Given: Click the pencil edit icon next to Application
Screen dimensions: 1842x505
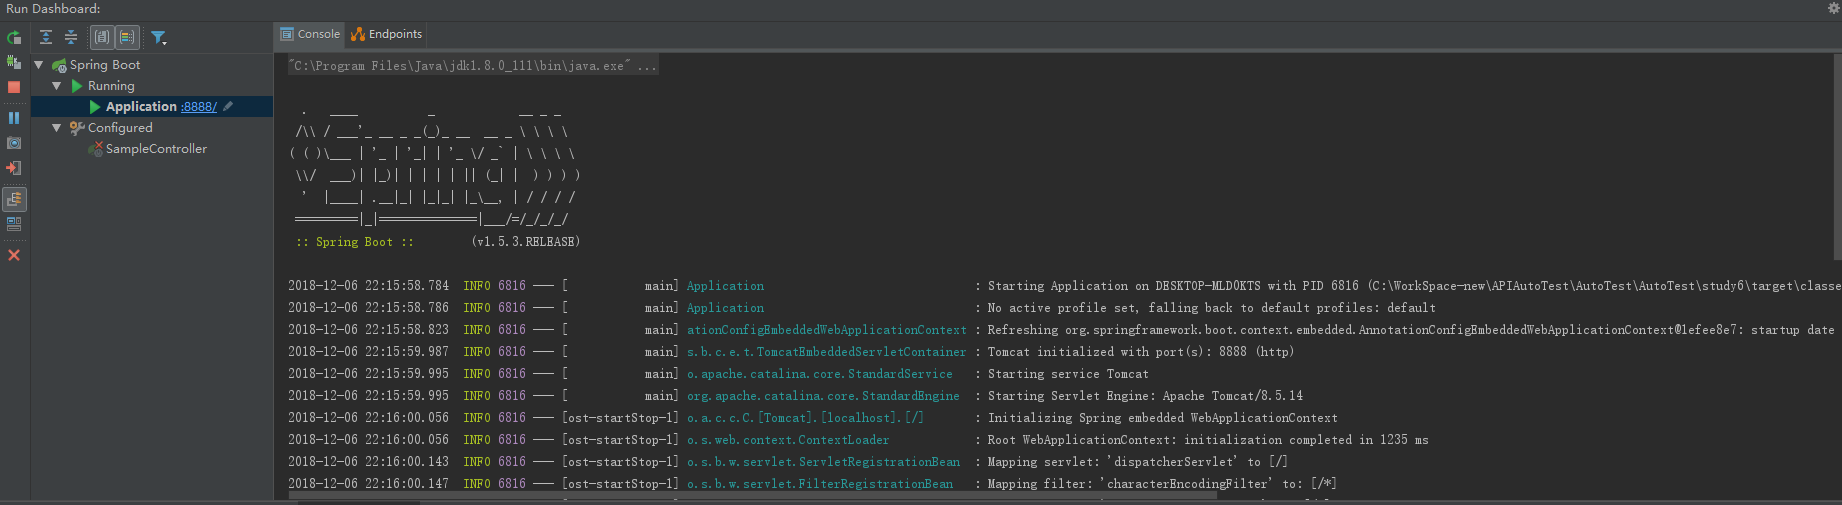Looking at the screenshot, I should point(228,106).
